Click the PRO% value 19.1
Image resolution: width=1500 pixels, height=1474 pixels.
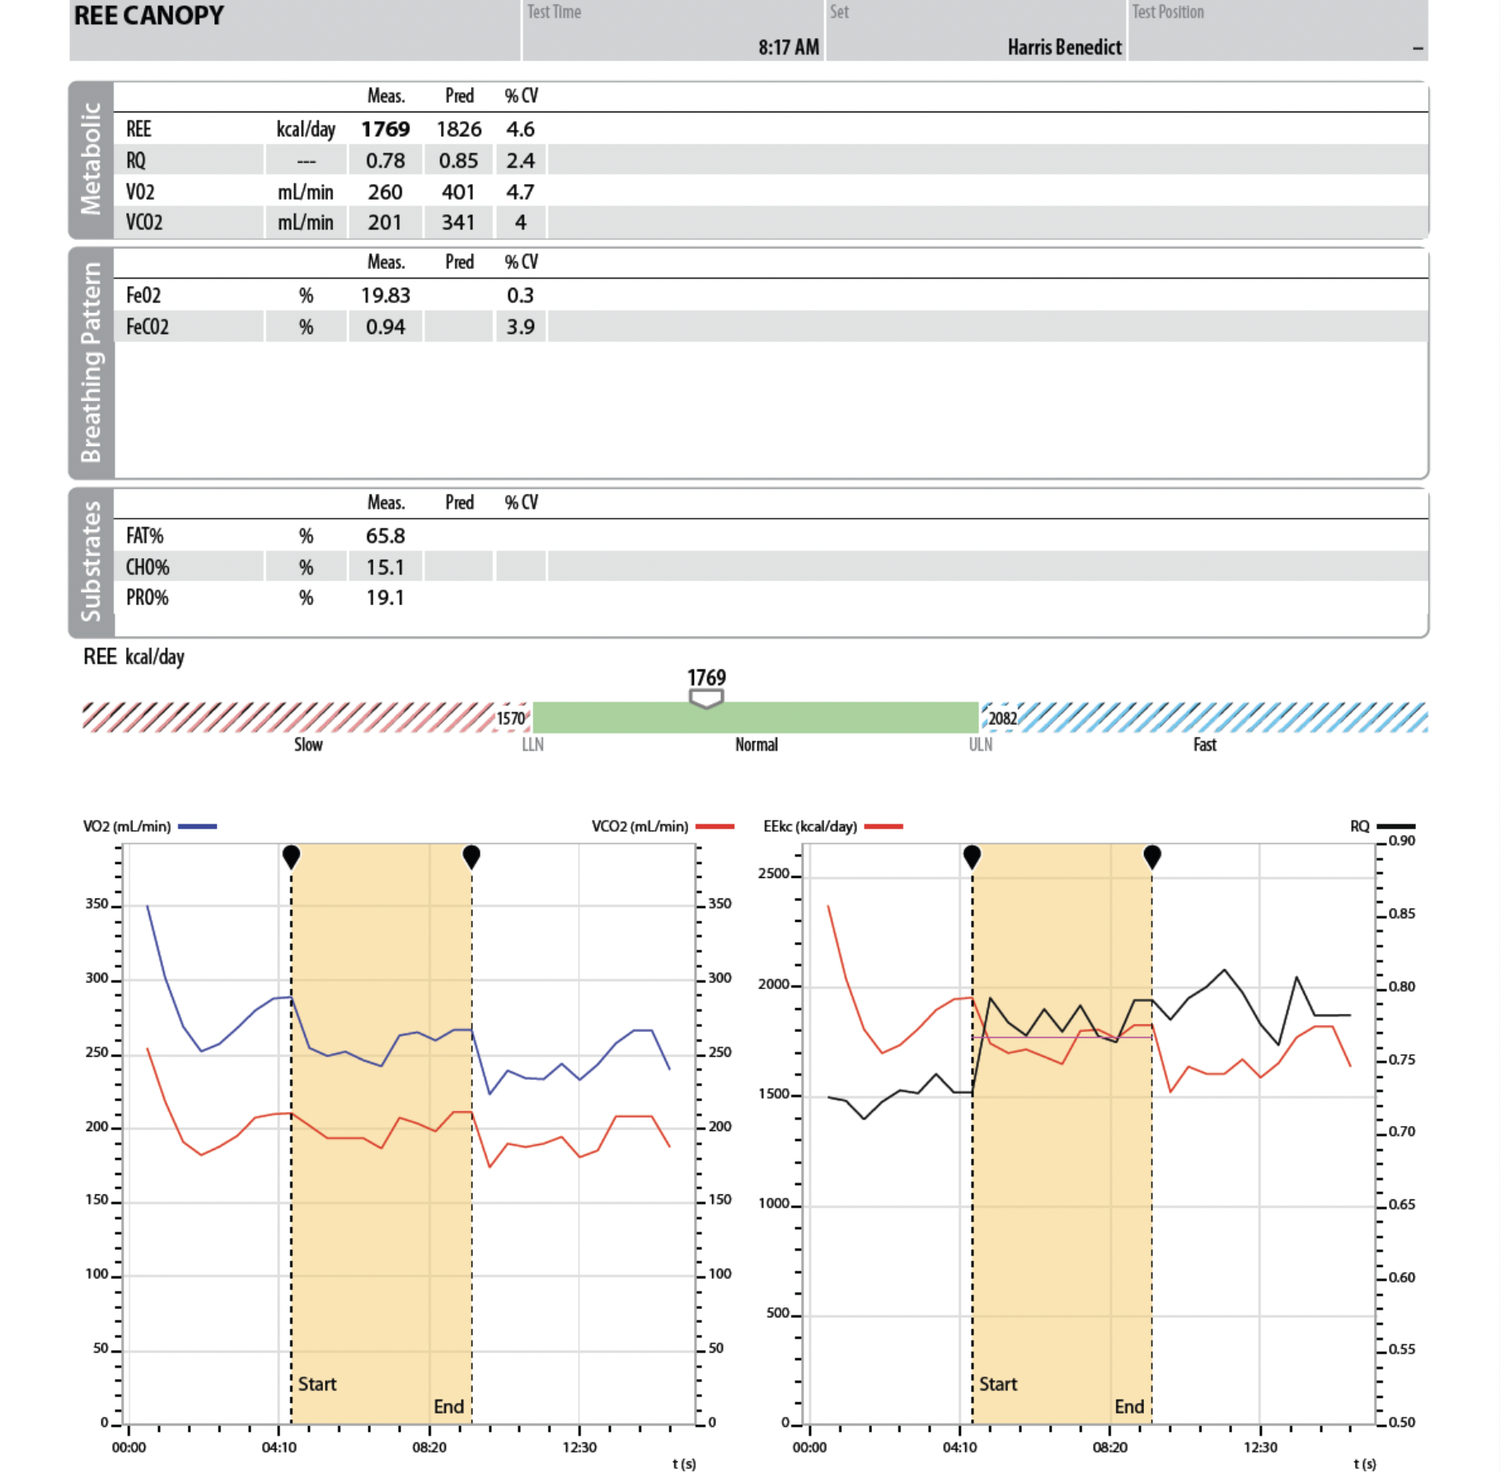tap(385, 597)
